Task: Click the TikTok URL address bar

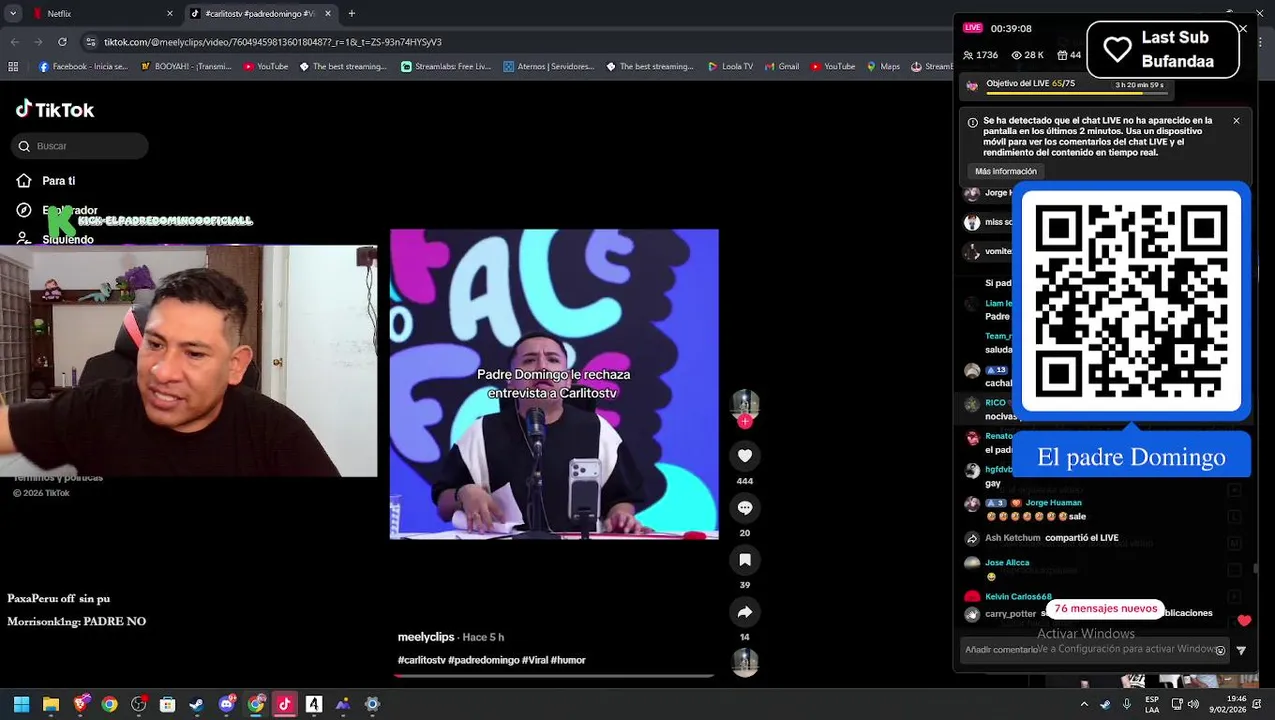Action: 273,42
